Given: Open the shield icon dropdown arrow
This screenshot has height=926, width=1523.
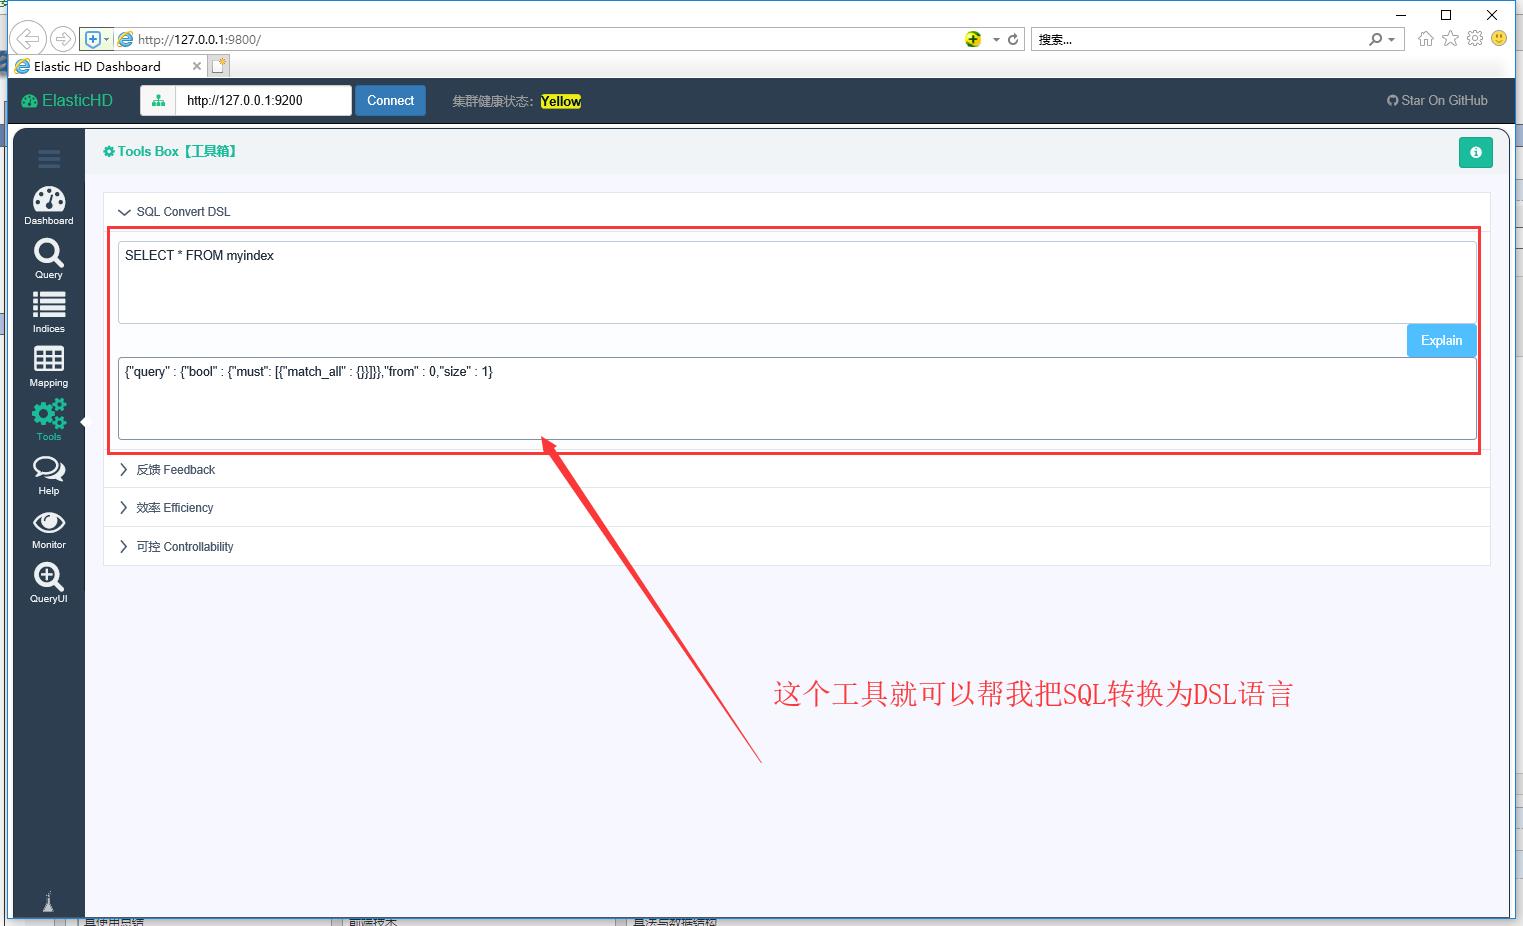Looking at the screenshot, I should tap(107, 40).
